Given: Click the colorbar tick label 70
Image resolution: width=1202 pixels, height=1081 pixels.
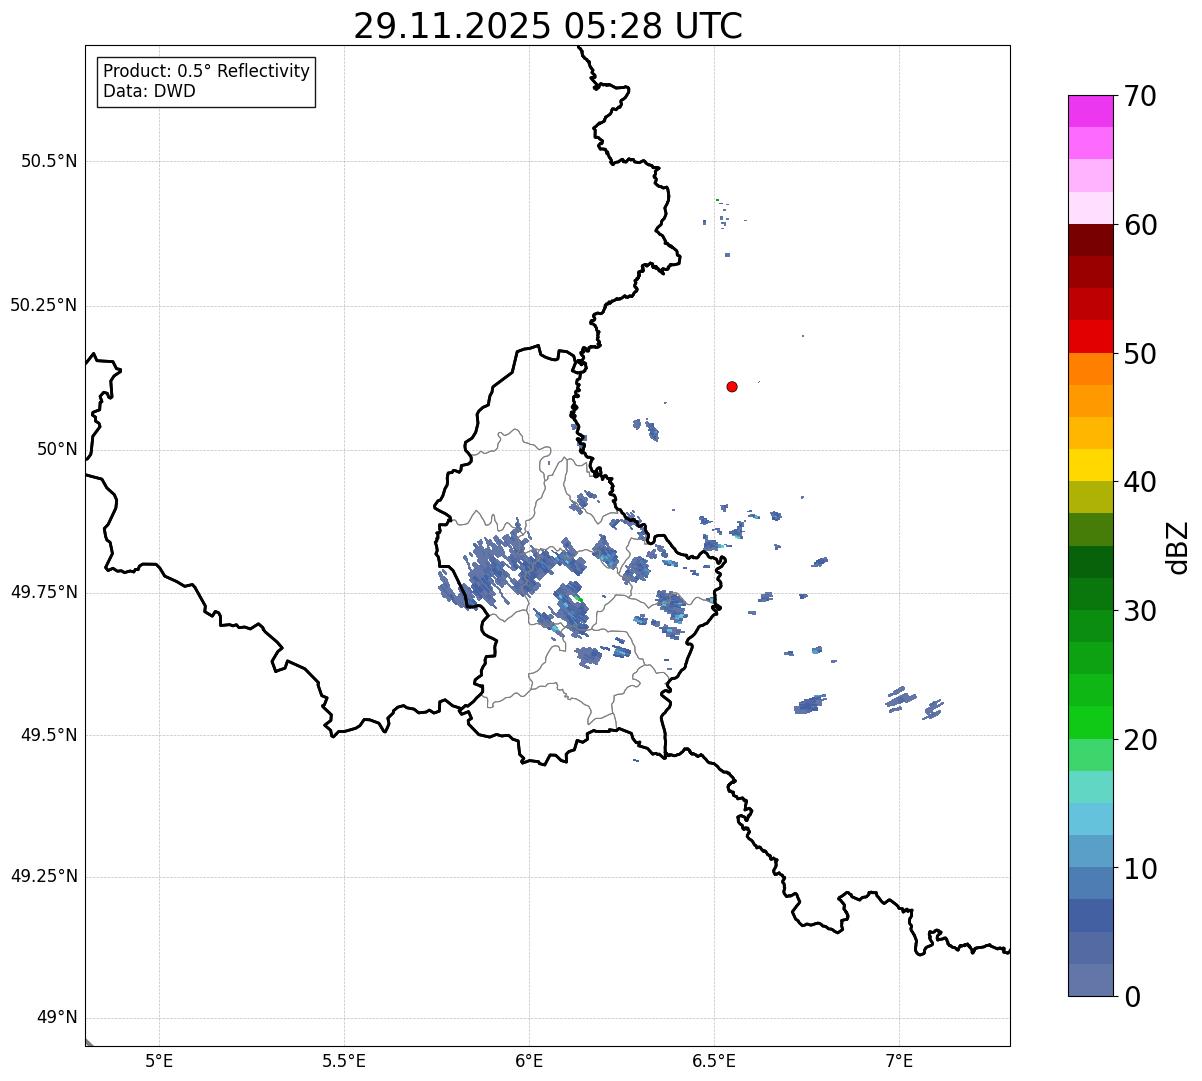Looking at the screenshot, I should (x=1140, y=96).
